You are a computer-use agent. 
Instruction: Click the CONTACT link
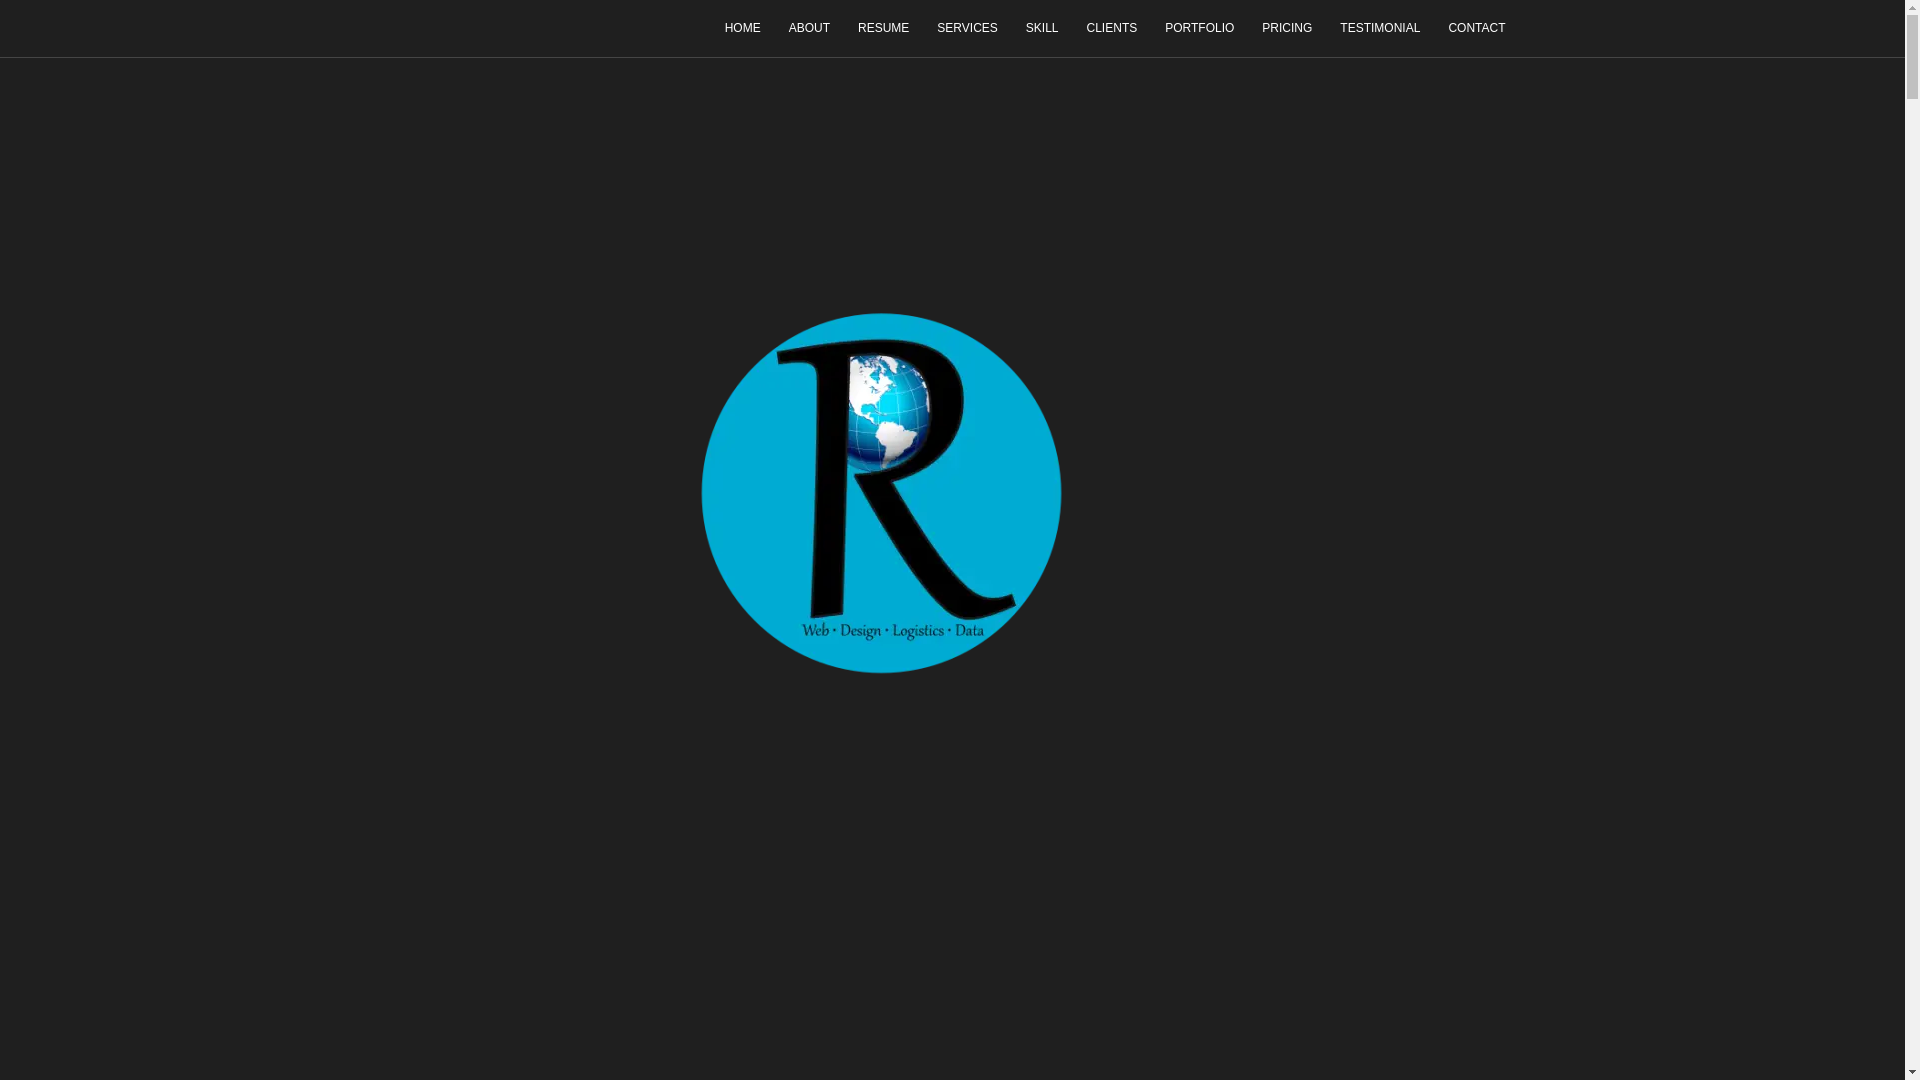coord(1476,28)
